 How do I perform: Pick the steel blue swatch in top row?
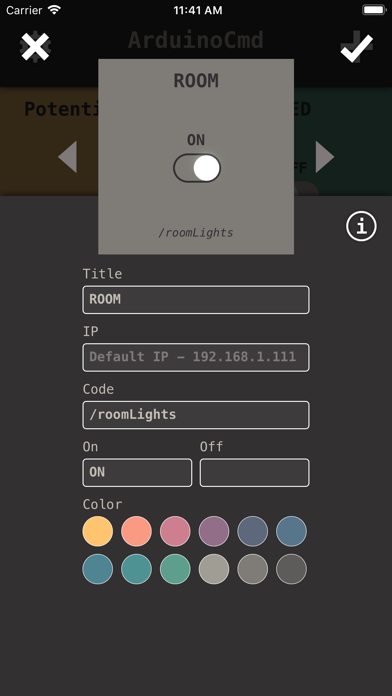[291, 531]
